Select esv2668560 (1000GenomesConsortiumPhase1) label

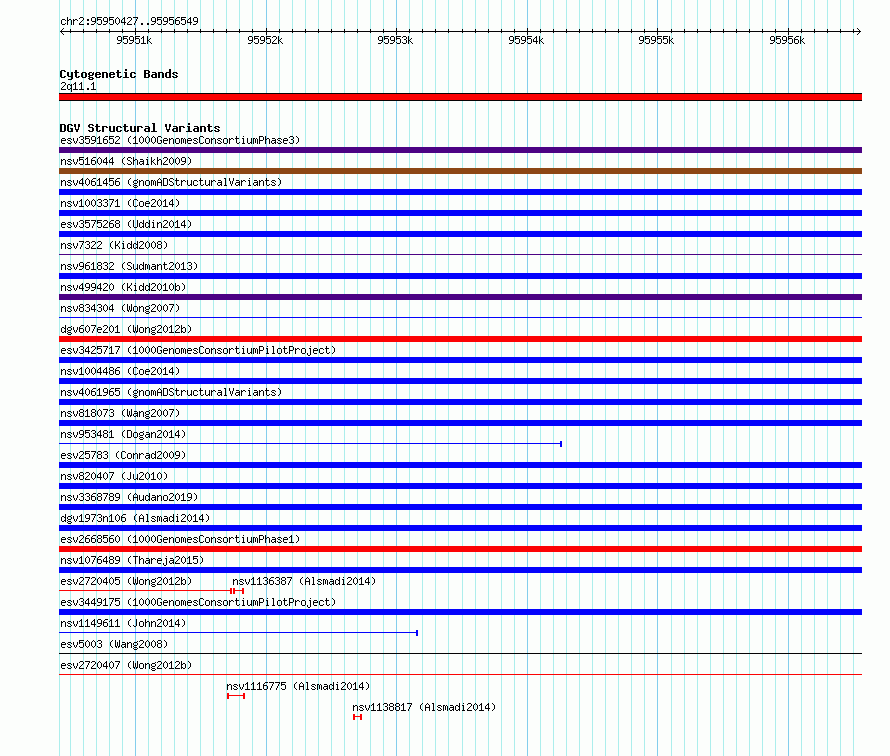pyautogui.click(x=180, y=539)
